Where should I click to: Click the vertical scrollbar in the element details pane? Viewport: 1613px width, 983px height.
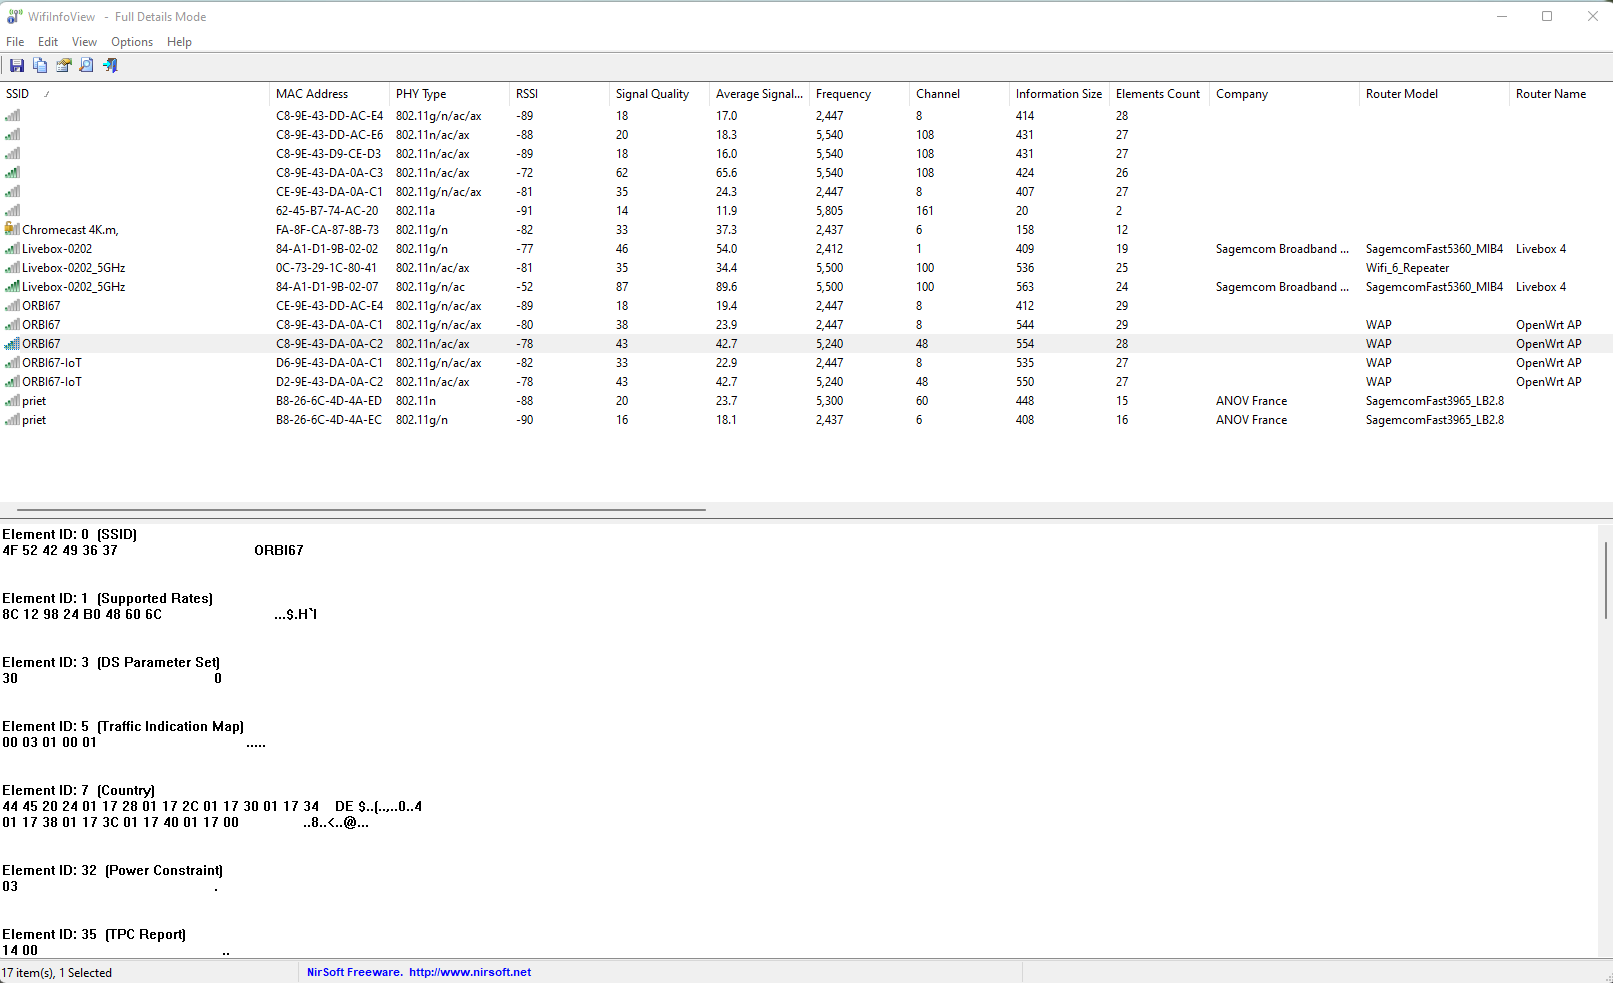[x=1605, y=580]
